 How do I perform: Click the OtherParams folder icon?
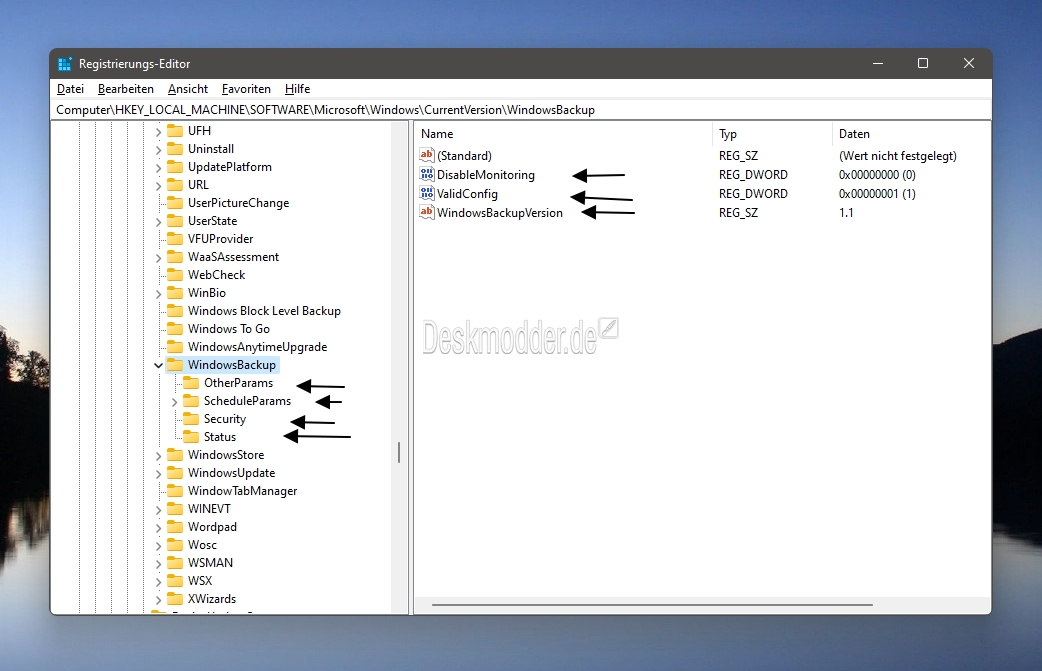point(191,383)
